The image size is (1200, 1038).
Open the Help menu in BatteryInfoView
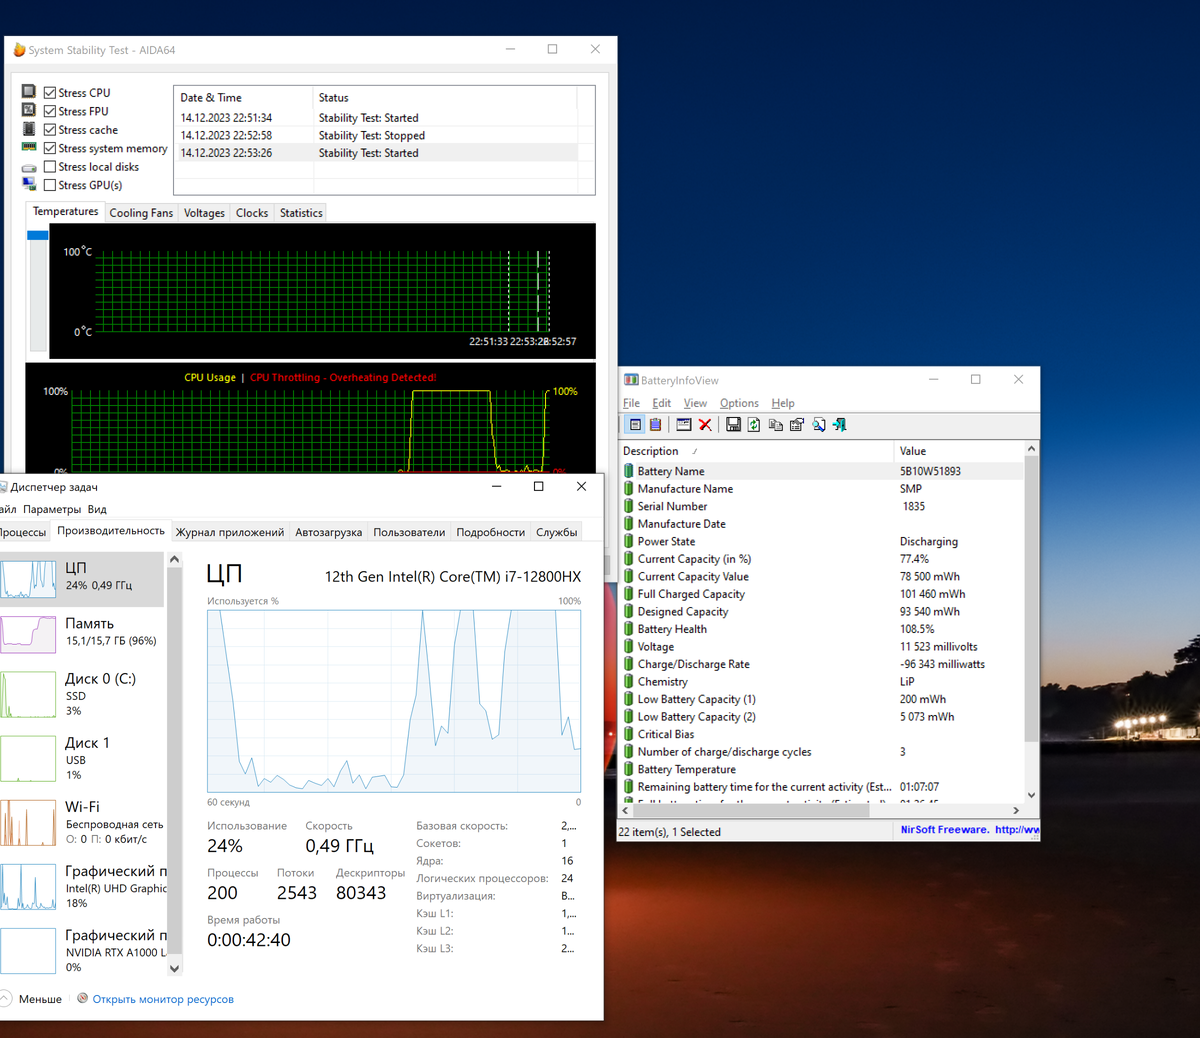coord(783,403)
